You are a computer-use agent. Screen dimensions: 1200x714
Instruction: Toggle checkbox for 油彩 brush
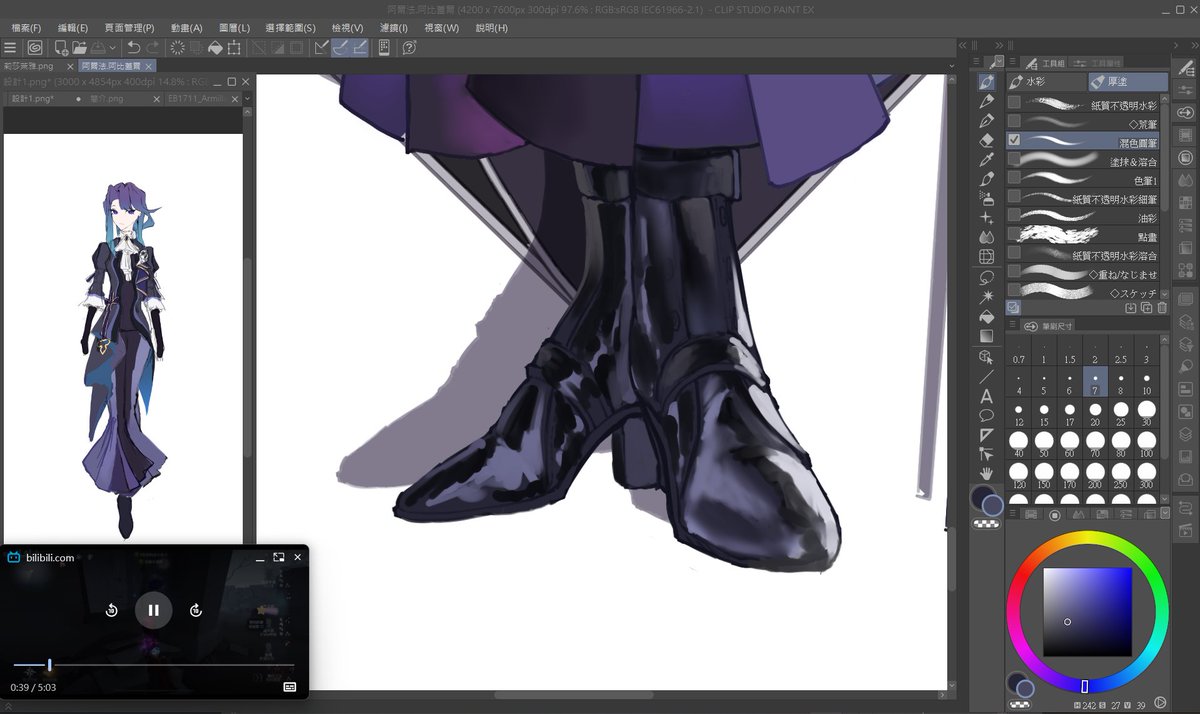1014,216
